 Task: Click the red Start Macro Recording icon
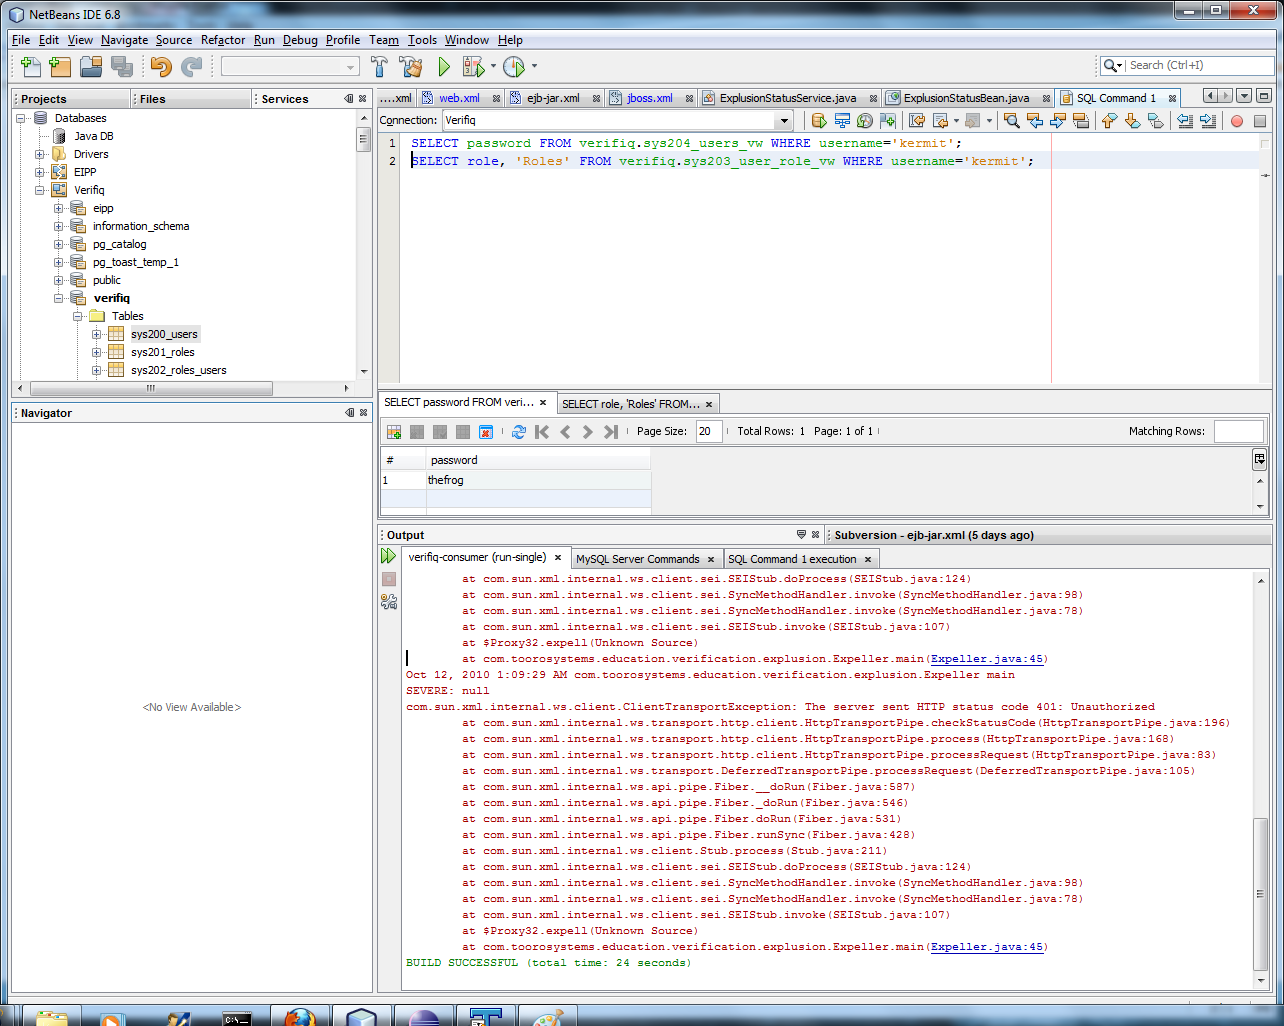coord(1237,121)
